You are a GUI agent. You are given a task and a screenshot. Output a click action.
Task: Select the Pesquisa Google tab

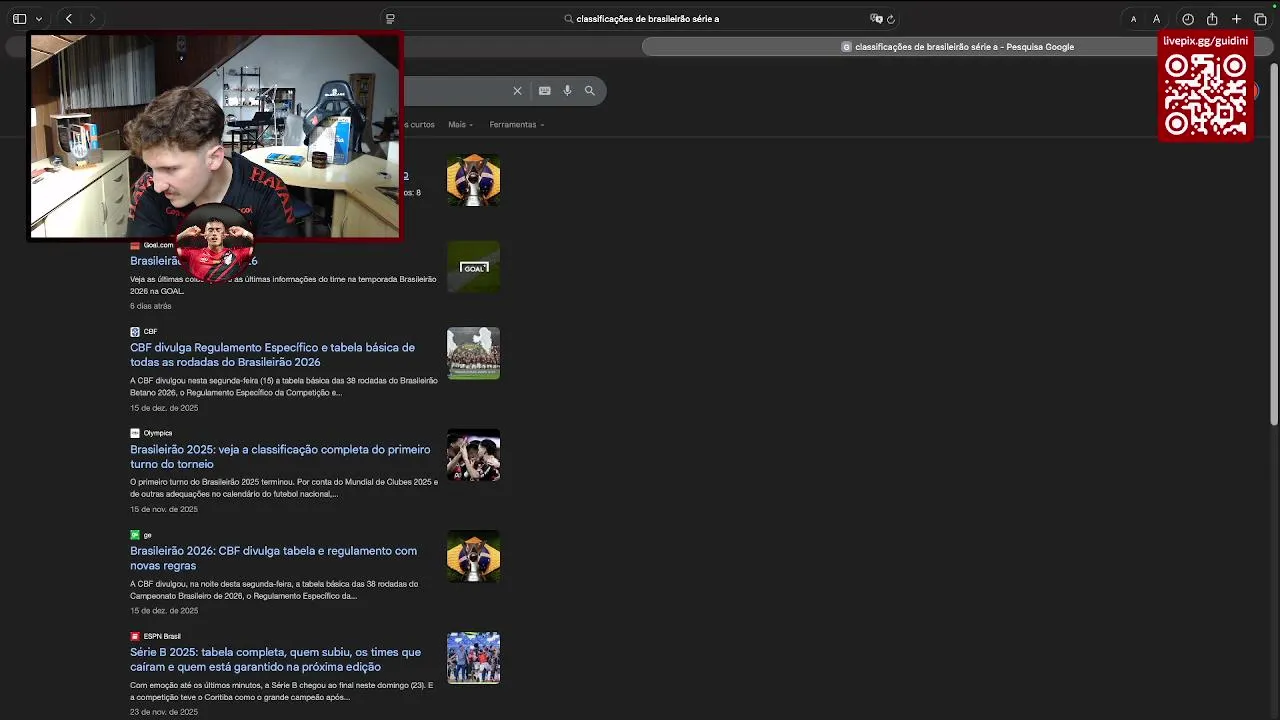tap(958, 47)
